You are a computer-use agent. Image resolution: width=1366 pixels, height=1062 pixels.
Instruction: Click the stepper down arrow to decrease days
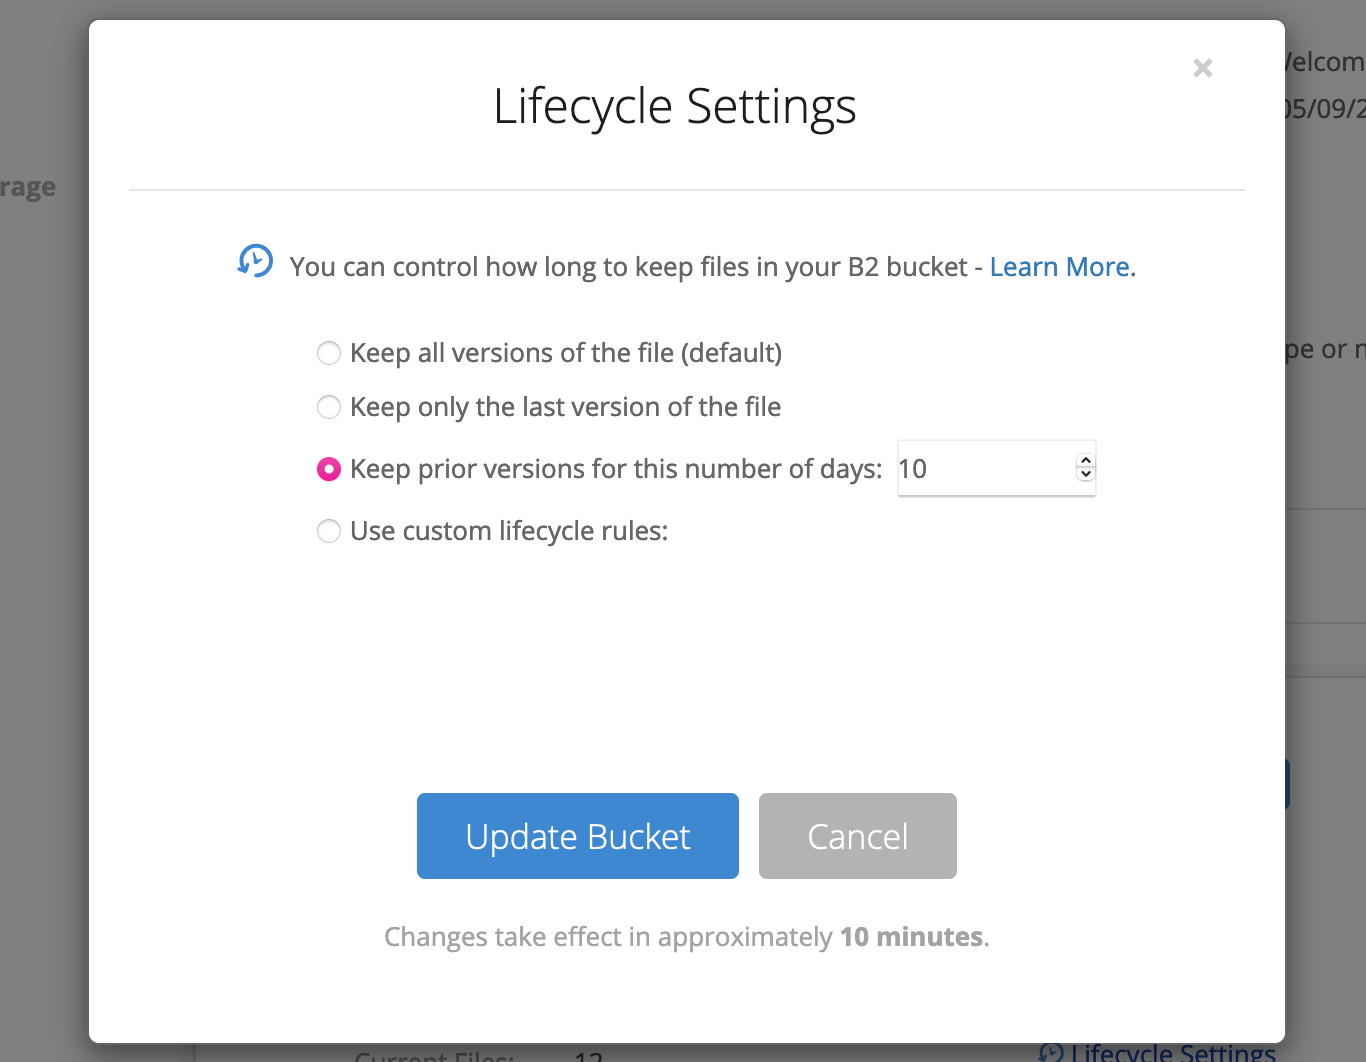click(x=1085, y=476)
